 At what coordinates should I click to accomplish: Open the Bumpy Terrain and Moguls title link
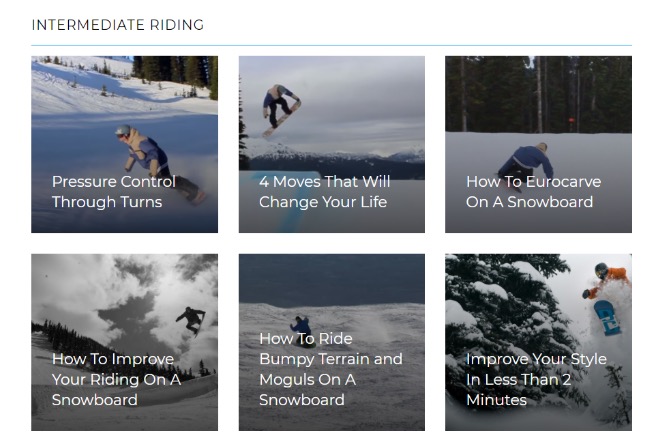pos(330,369)
